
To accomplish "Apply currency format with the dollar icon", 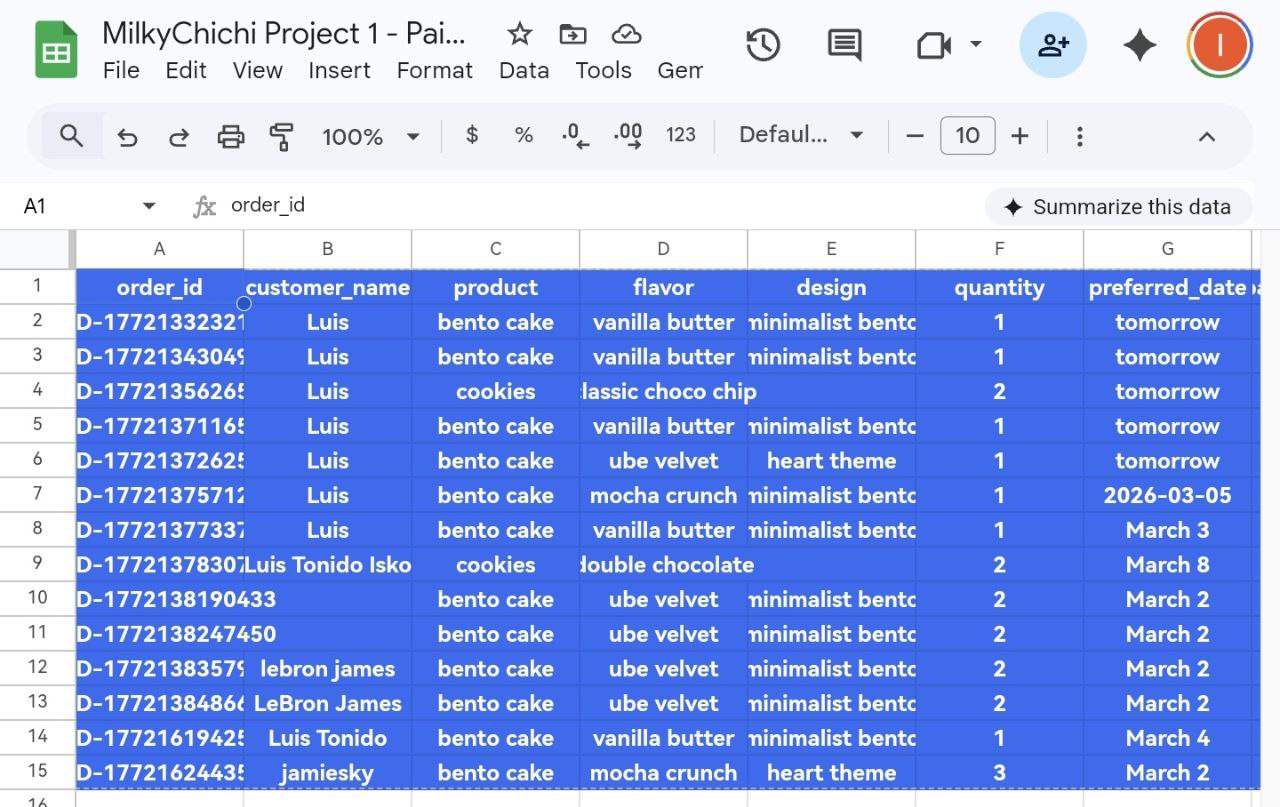I will tap(471, 135).
